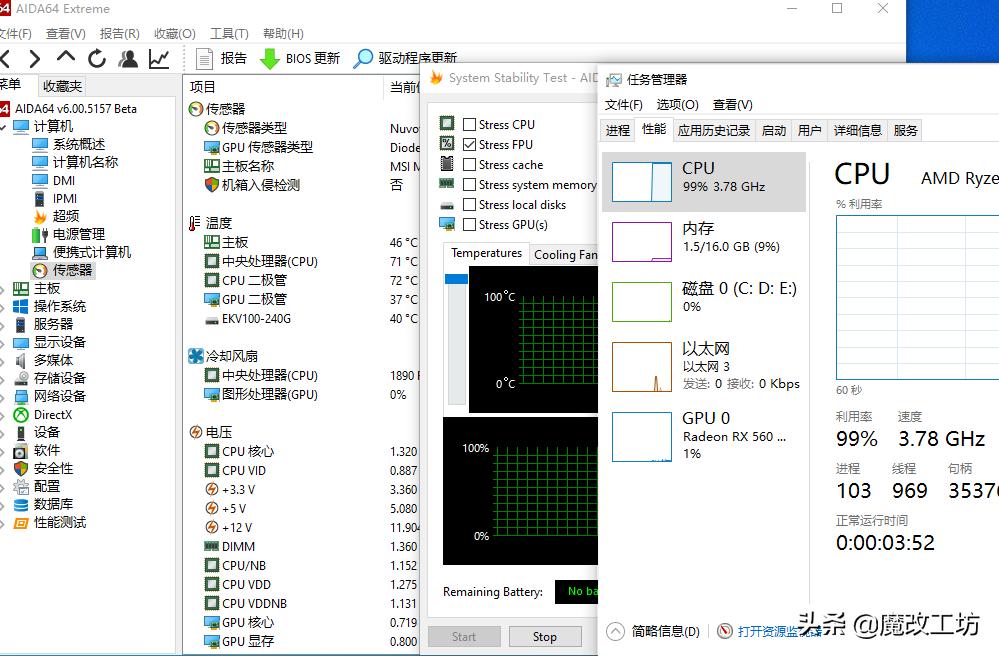Select 传感器 in the left tree
This screenshot has height=656, width=999.
(72, 270)
